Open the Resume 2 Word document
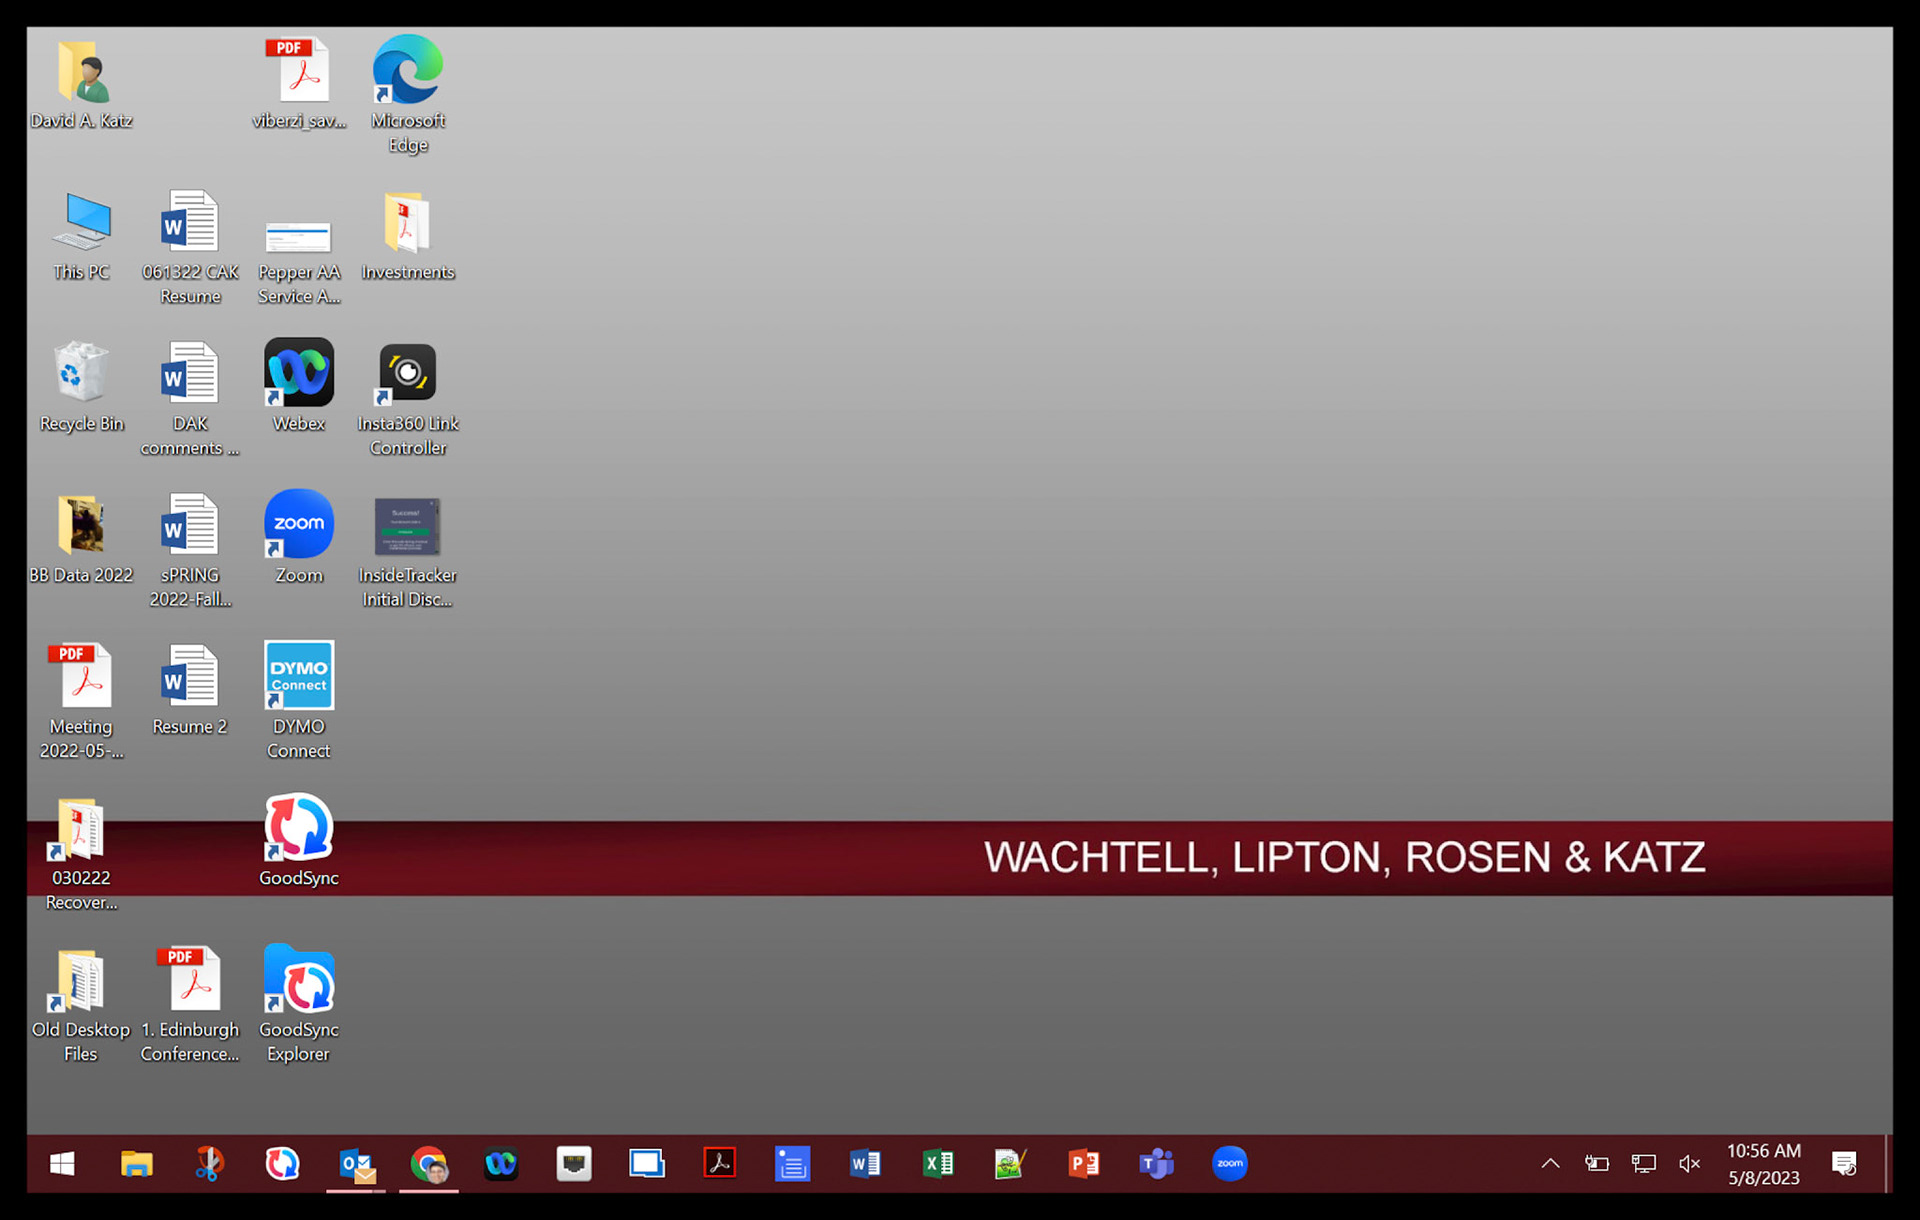 190,690
